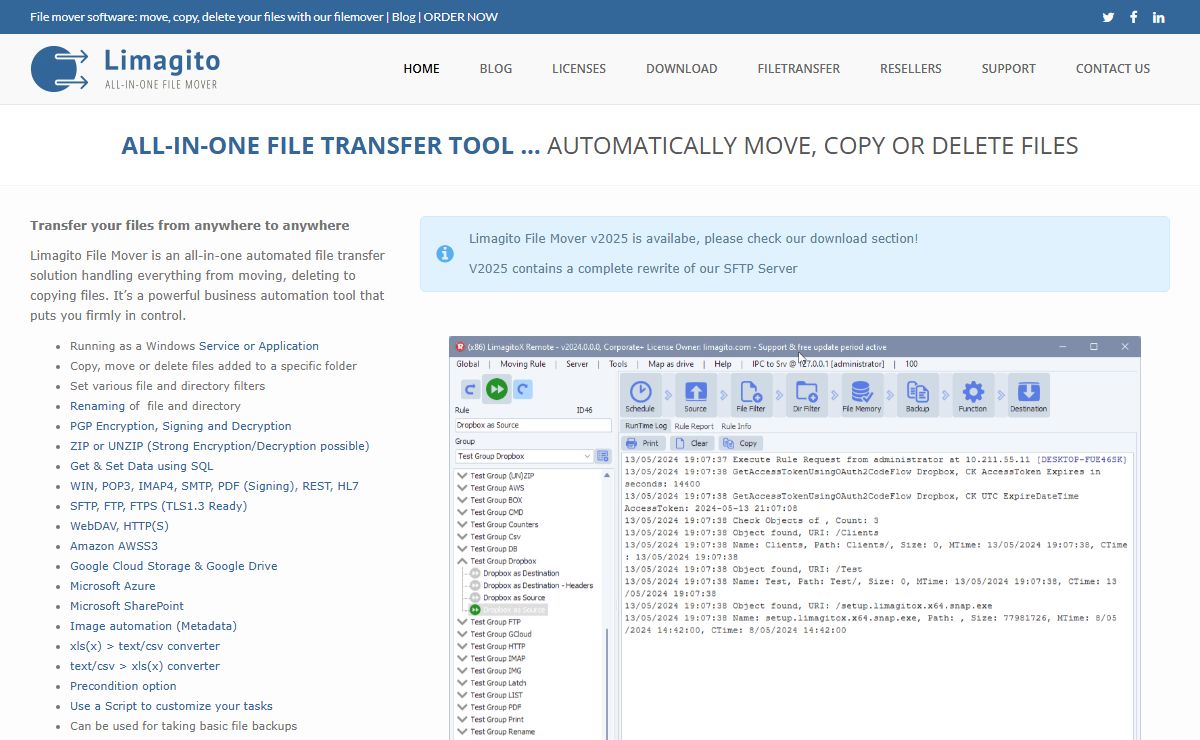Open the Moving Rule menu

[x=523, y=364]
